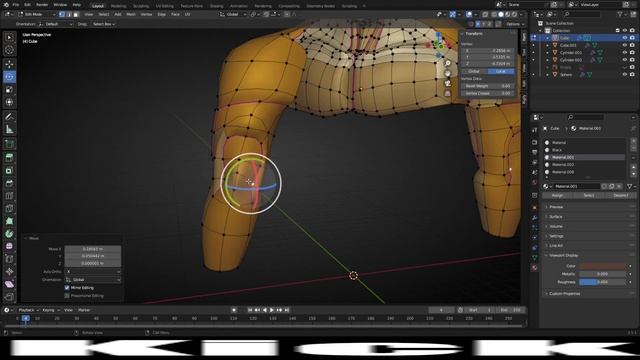Screen dimensions: 640x360
Task: Hide Cube with its eye icon
Action: tap(624, 38)
